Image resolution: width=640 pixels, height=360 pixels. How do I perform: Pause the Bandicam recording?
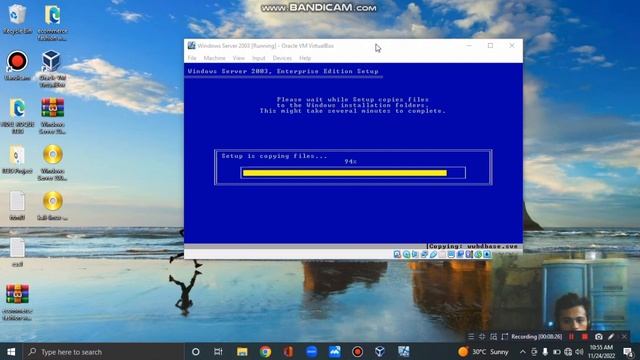pyautogui.click(x=571, y=337)
